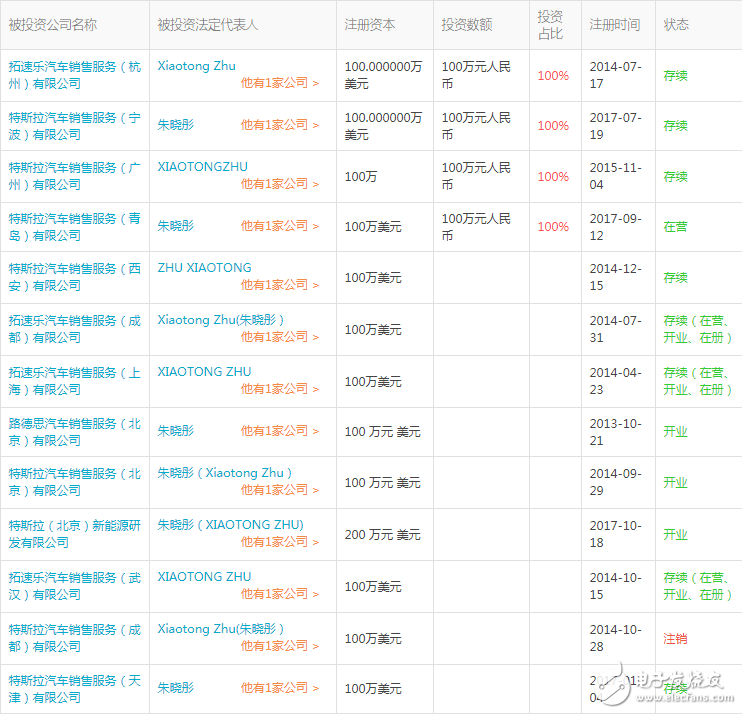Open 特斯拉汽车销售服务(北京)有限公司 company link

coord(75,482)
